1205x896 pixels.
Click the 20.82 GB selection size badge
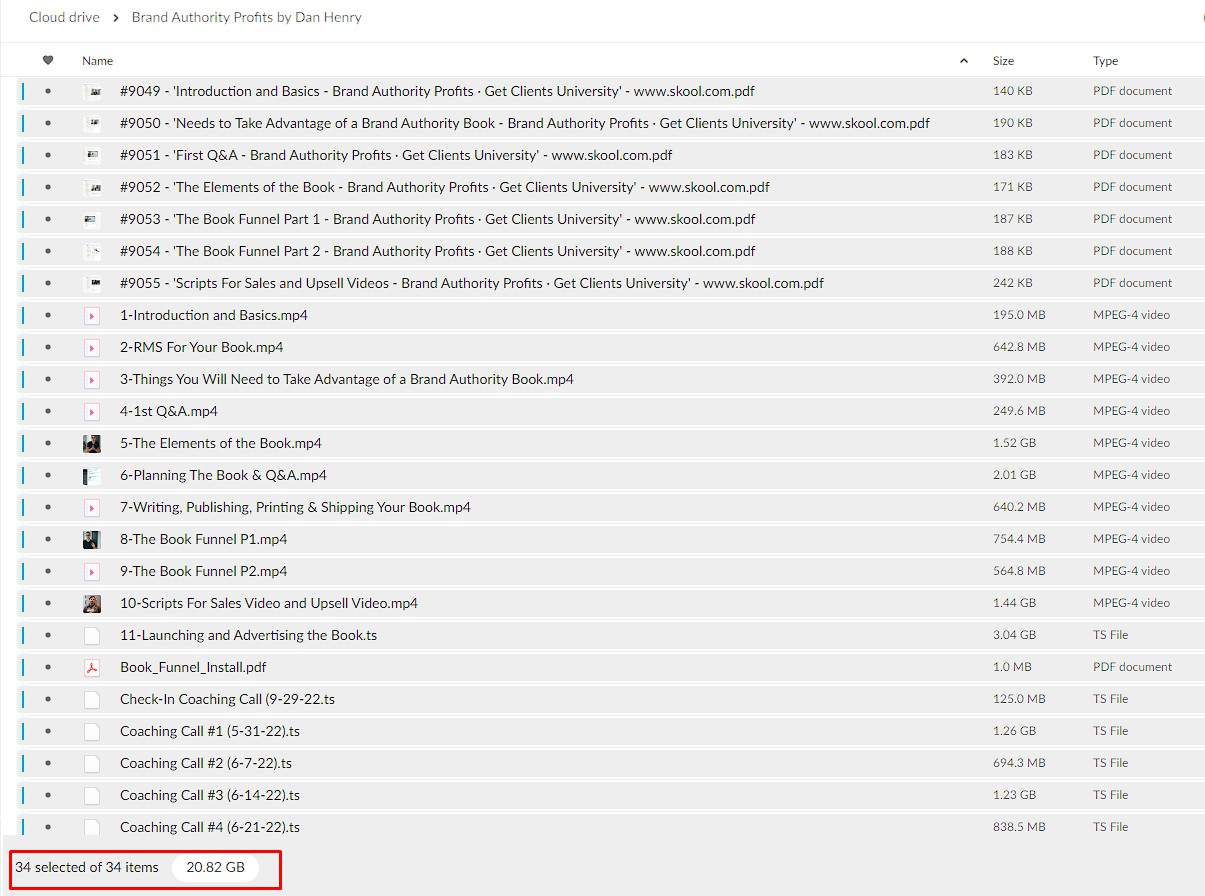[215, 867]
